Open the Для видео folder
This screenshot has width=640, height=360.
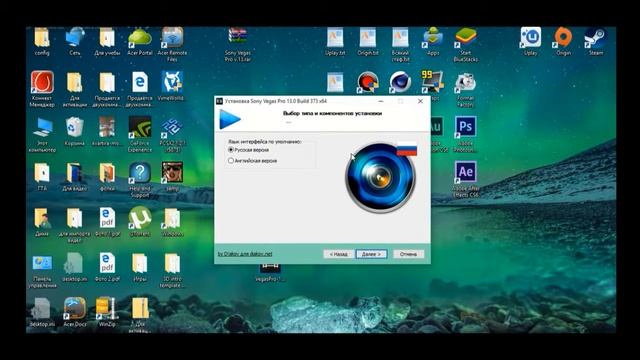coord(74,177)
